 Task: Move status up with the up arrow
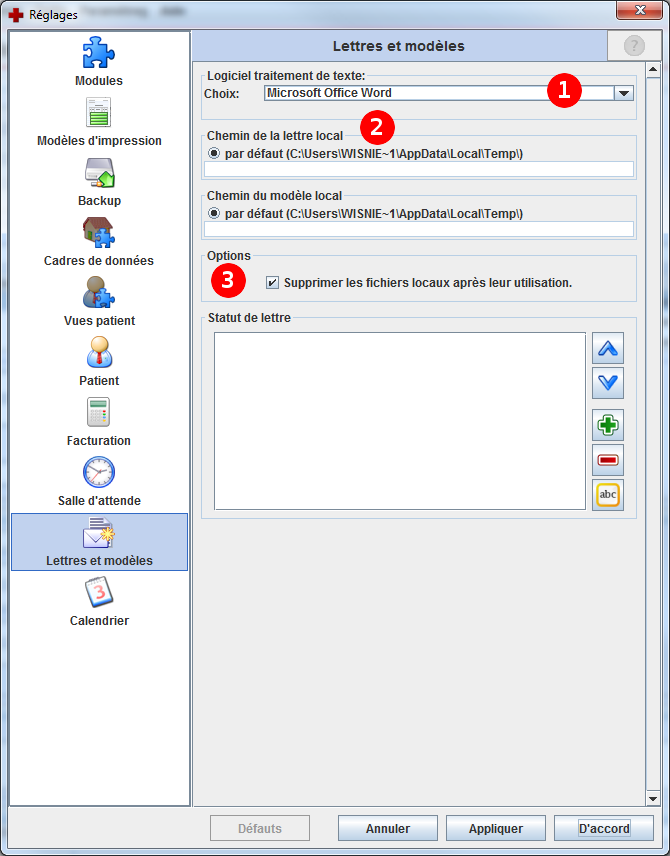click(608, 349)
